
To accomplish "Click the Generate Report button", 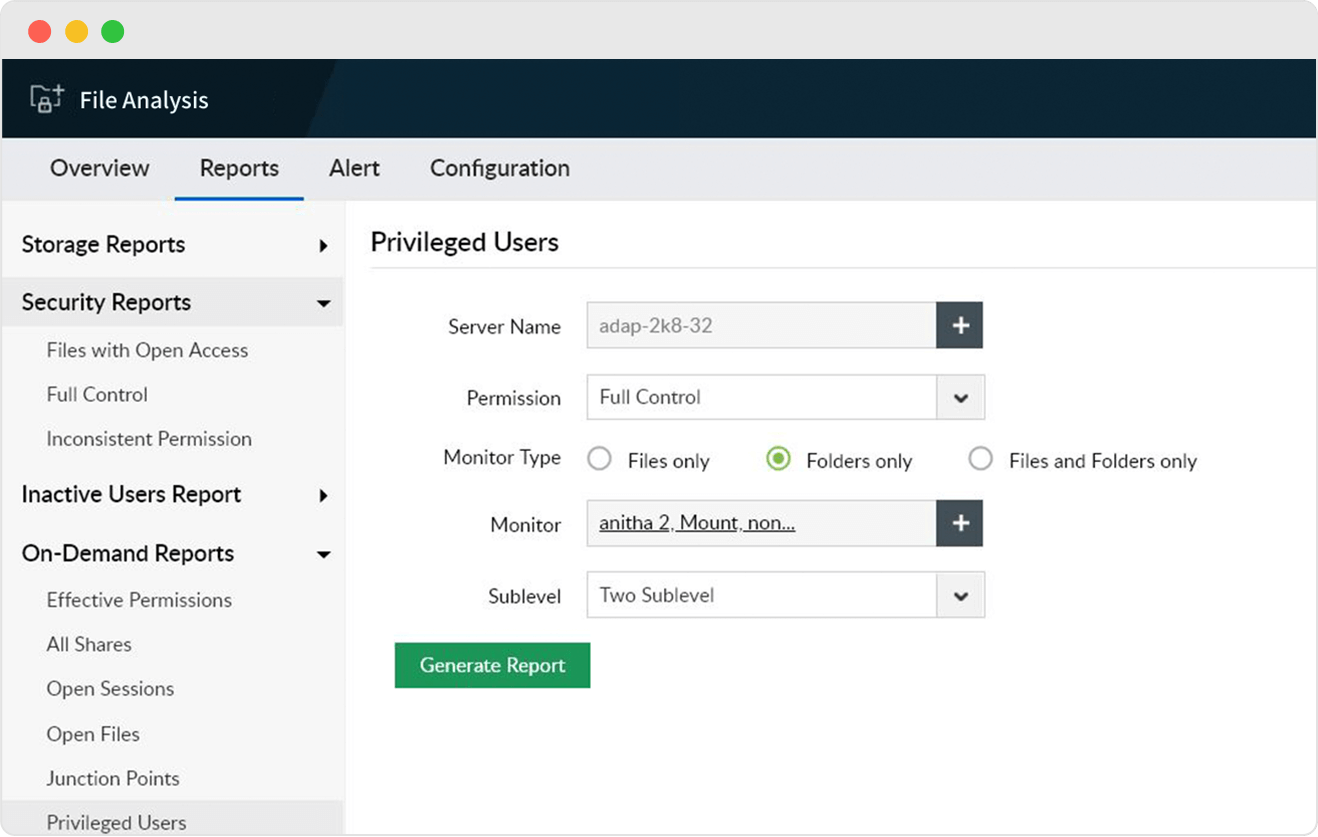I will click(x=492, y=665).
